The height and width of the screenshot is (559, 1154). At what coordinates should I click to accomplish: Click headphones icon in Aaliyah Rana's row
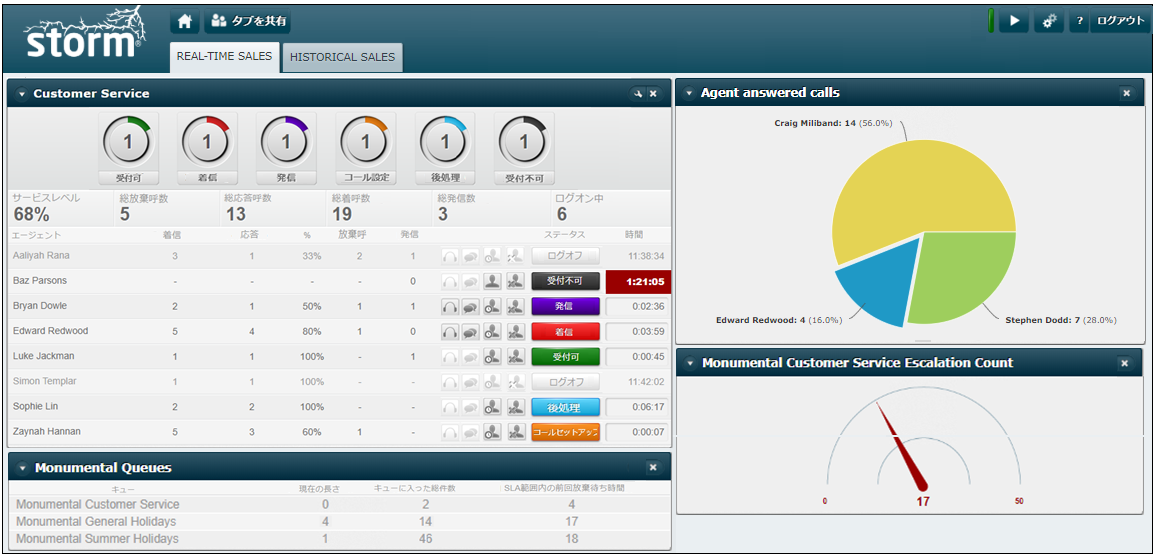(450, 256)
